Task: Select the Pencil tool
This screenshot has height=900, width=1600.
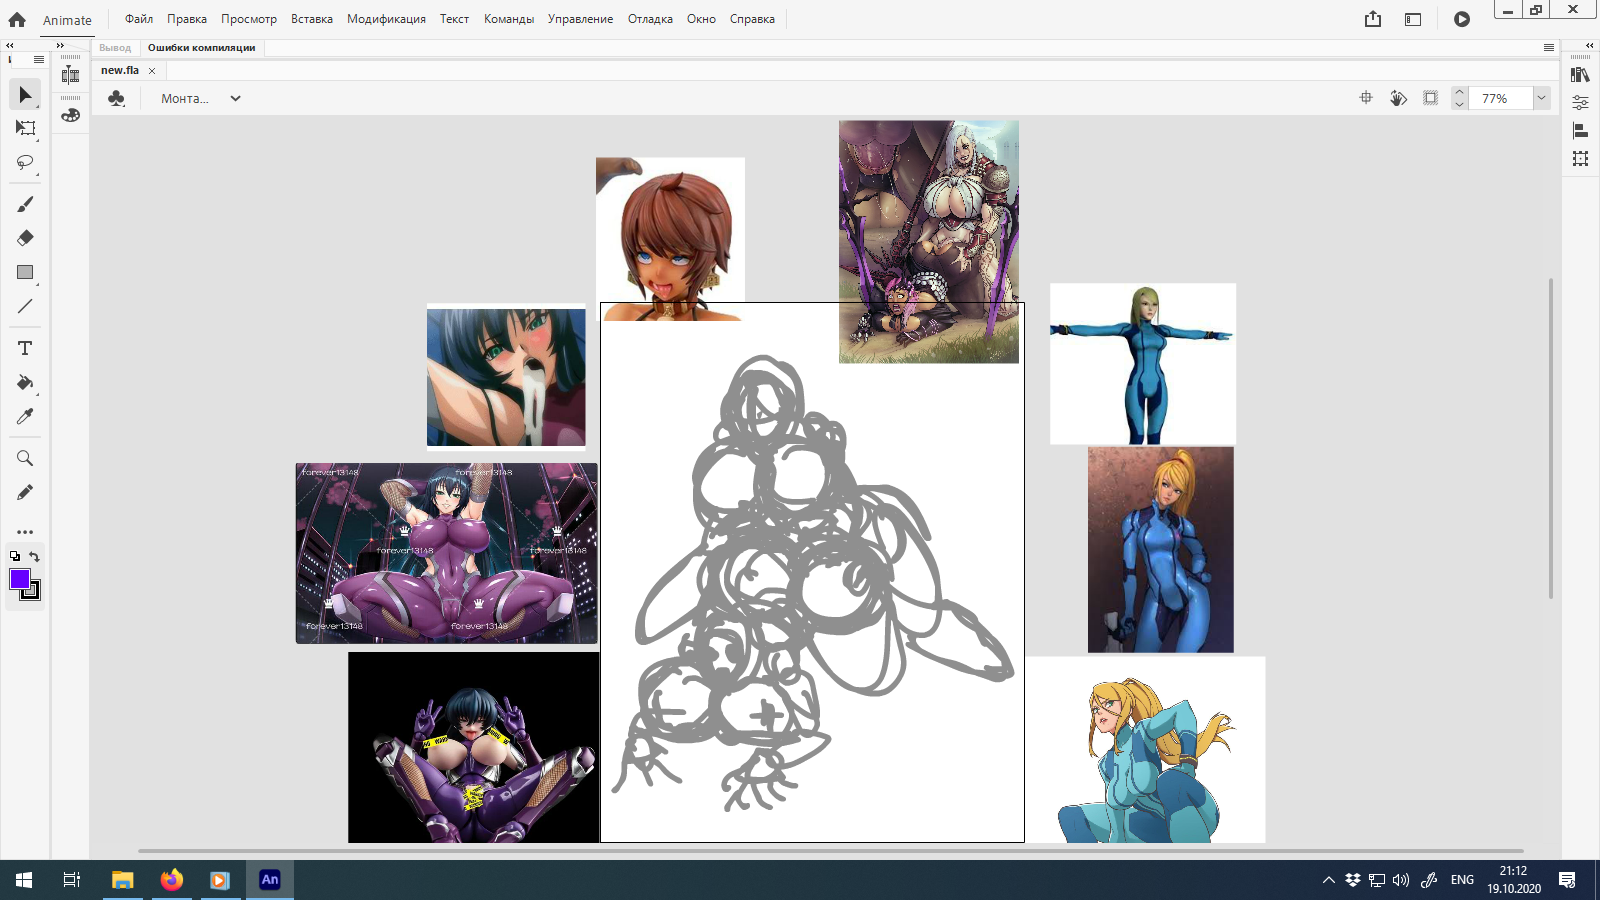Action: pyautogui.click(x=25, y=492)
